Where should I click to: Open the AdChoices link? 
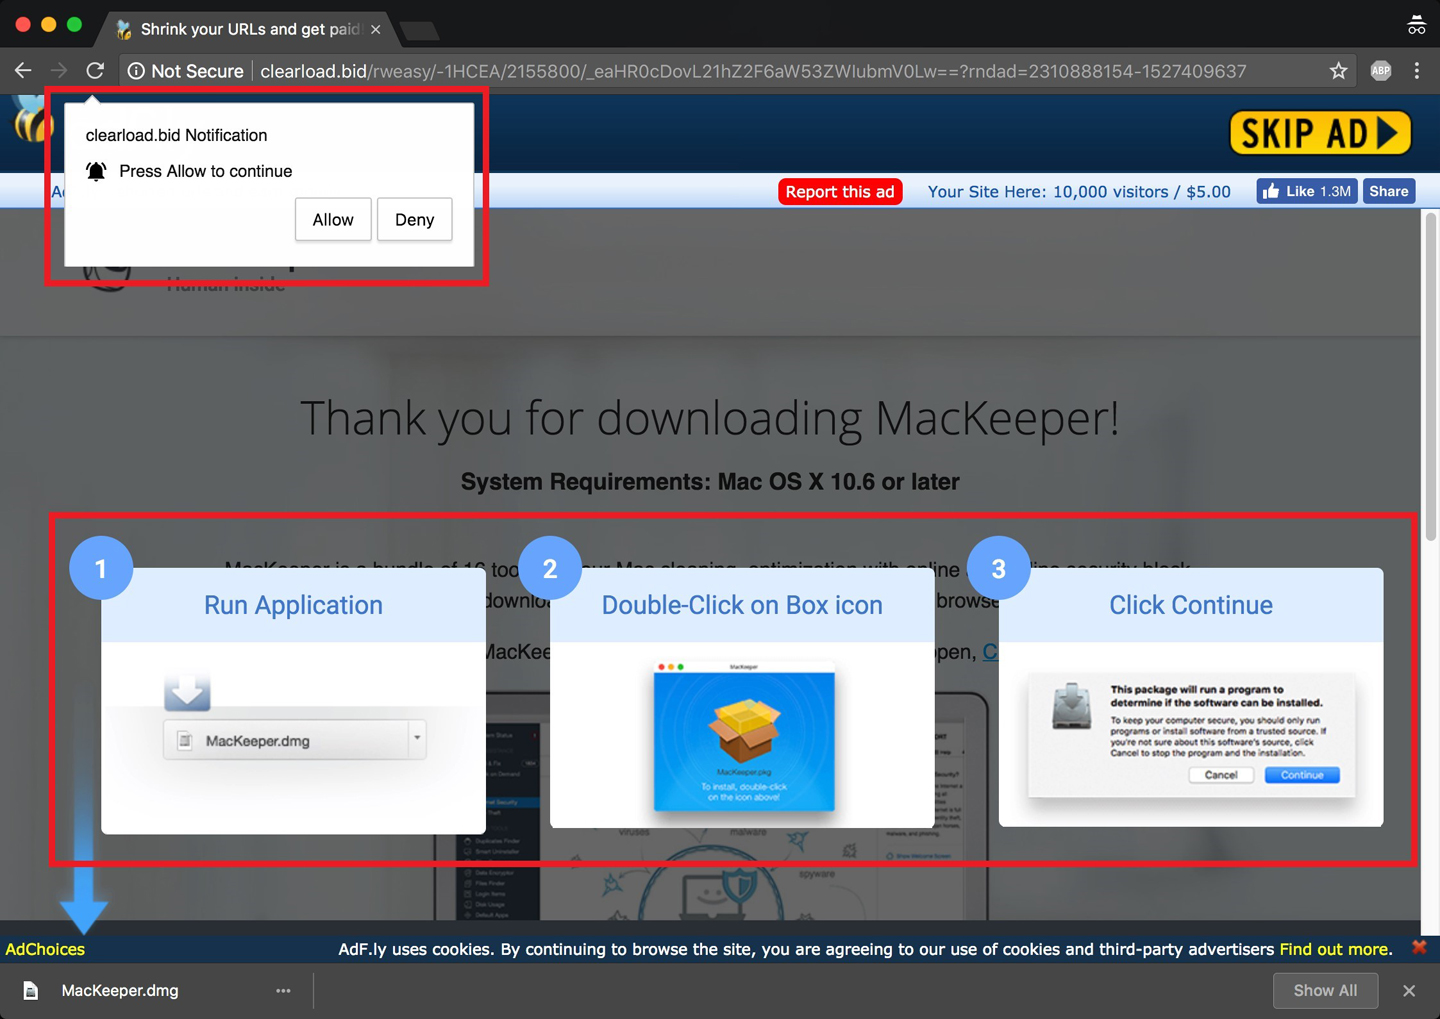[45, 949]
